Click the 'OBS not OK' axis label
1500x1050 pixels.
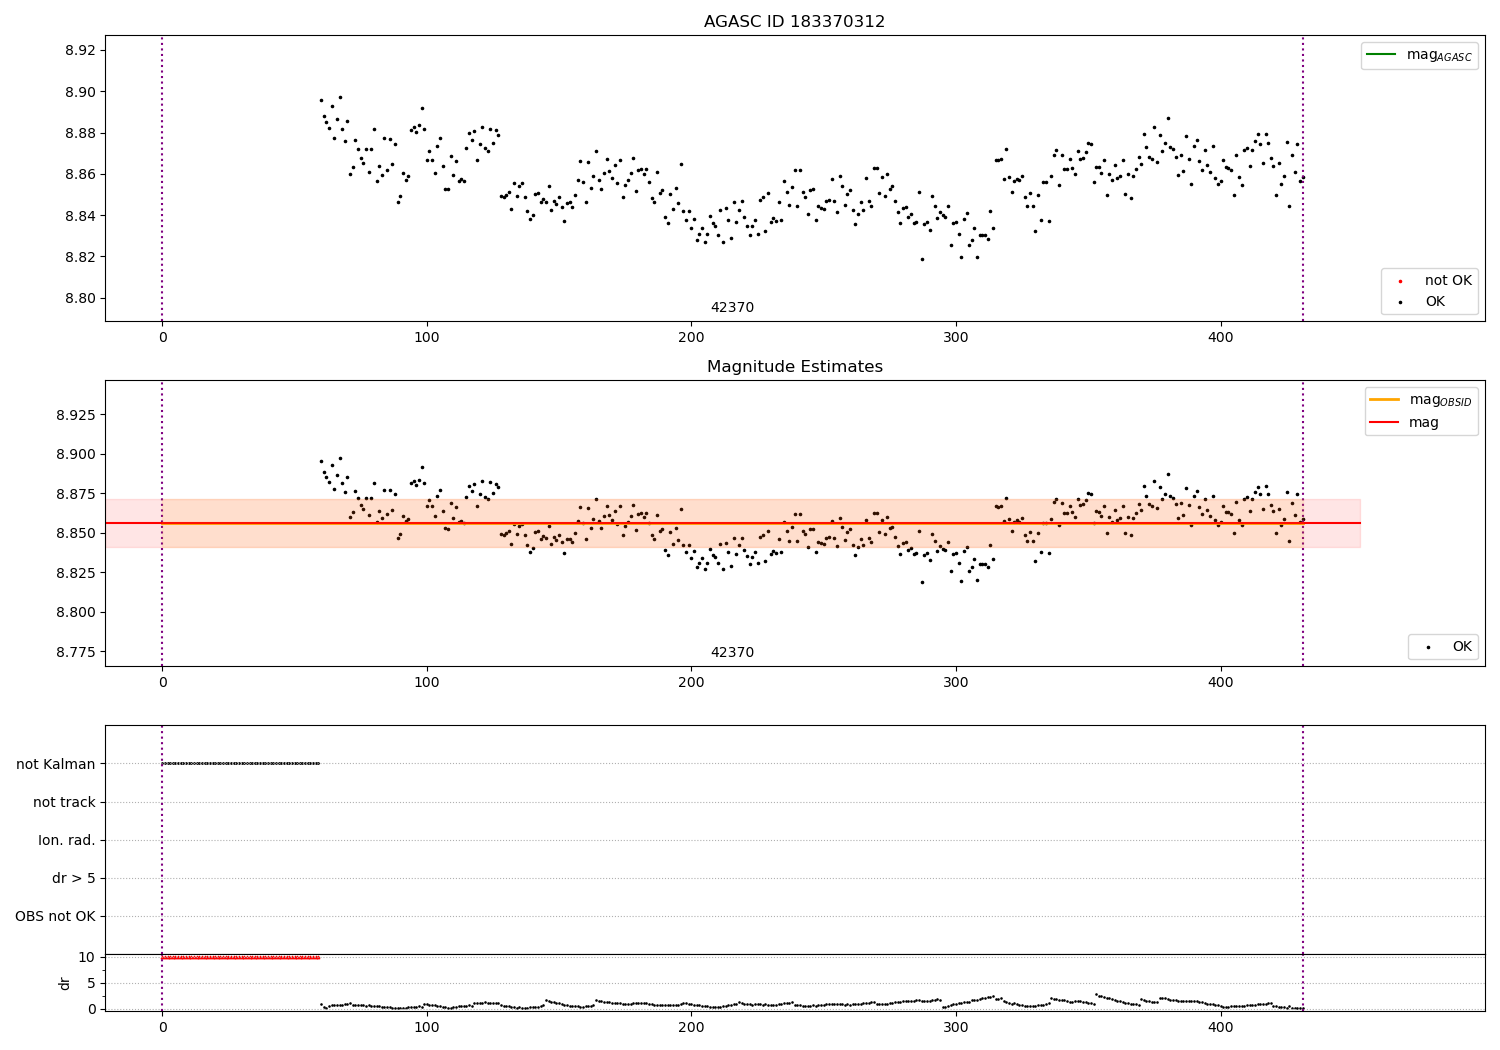55,917
